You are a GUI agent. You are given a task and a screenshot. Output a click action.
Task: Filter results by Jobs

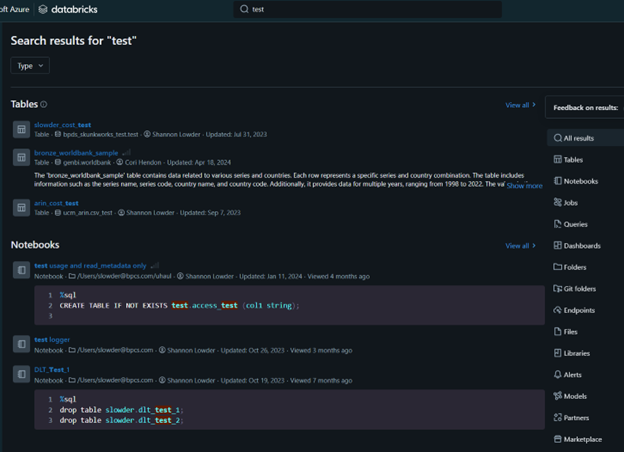[566, 203]
